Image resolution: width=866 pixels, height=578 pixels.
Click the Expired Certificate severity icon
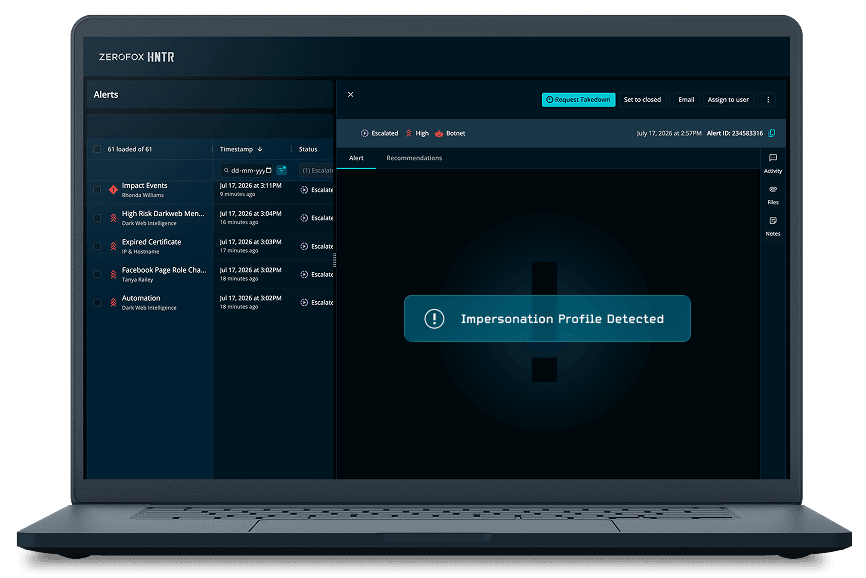point(113,246)
